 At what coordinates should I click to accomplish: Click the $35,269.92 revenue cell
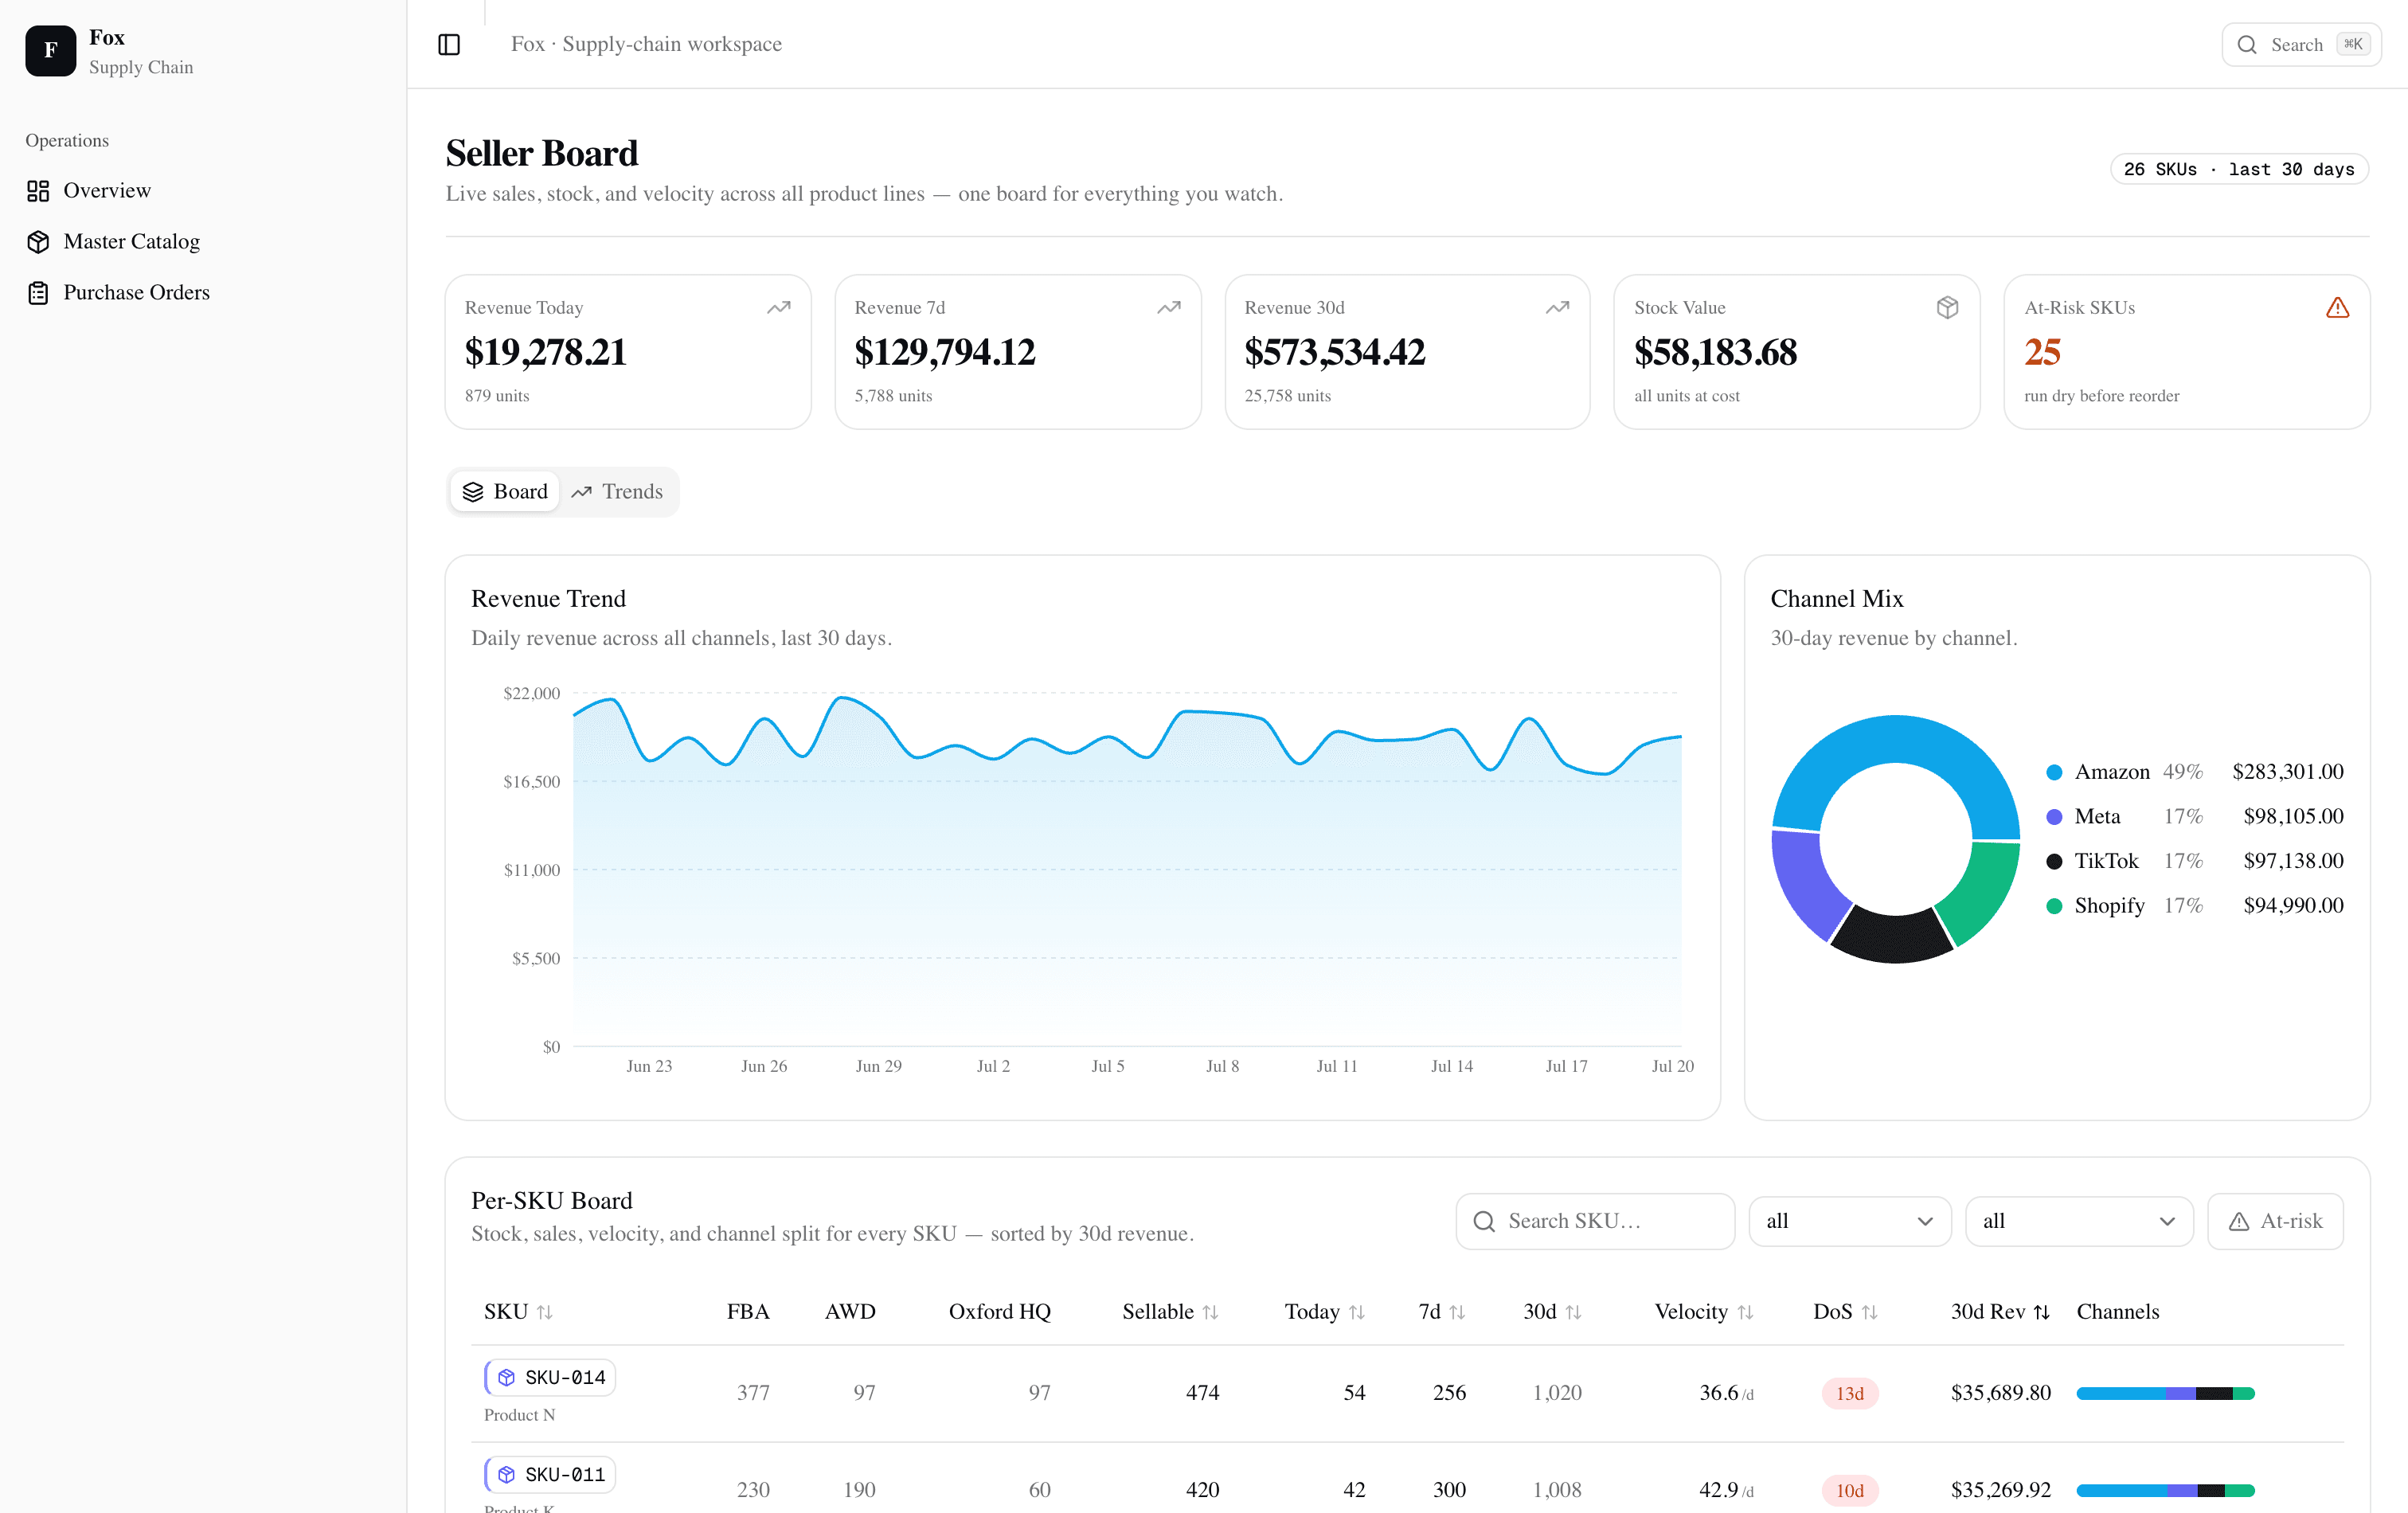tap(2001, 1490)
